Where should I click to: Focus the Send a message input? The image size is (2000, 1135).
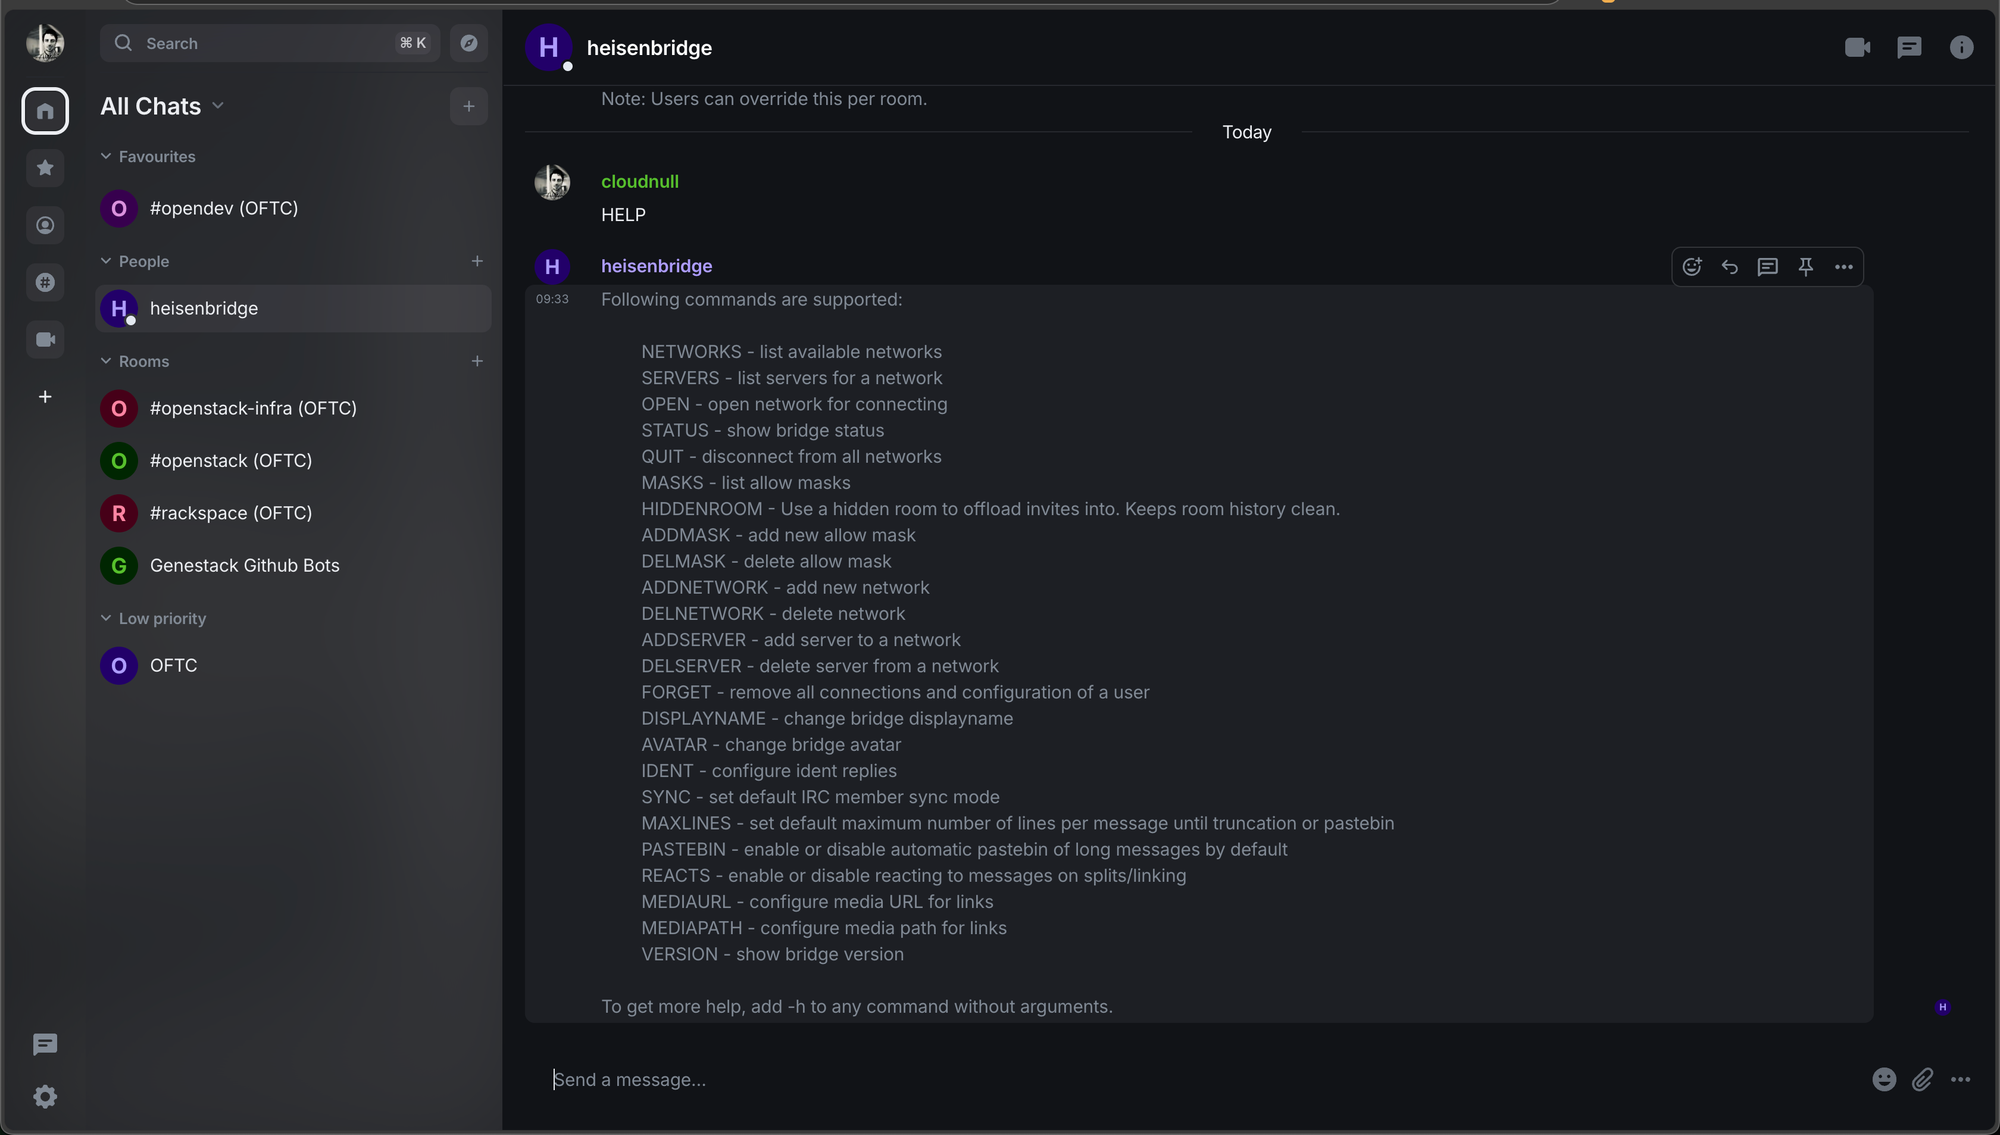1200,1079
